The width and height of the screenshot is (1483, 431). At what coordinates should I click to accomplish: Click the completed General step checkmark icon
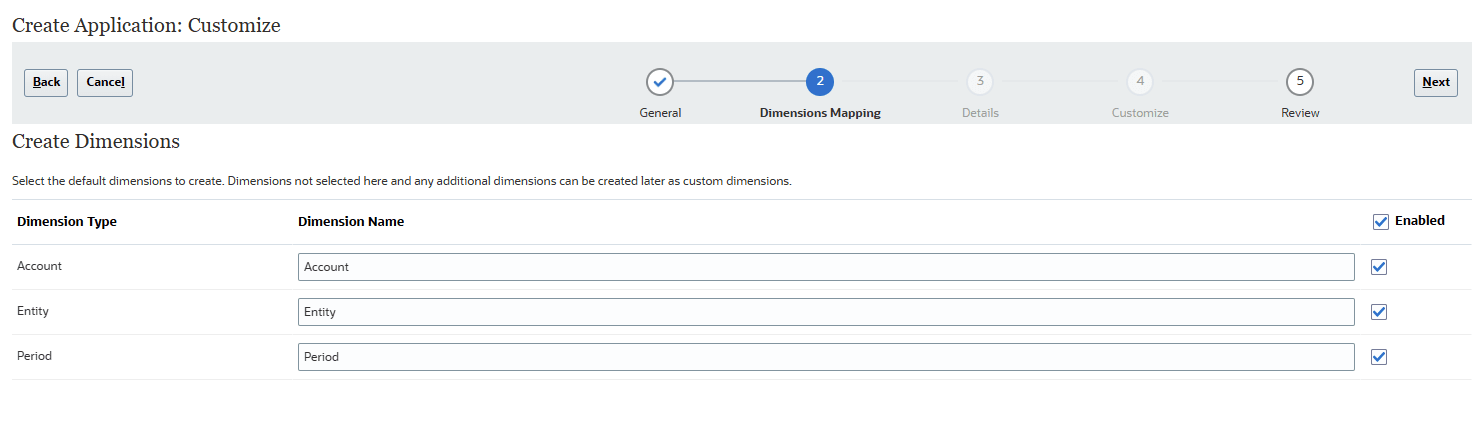pyautogui.click(x=660, y=82)
